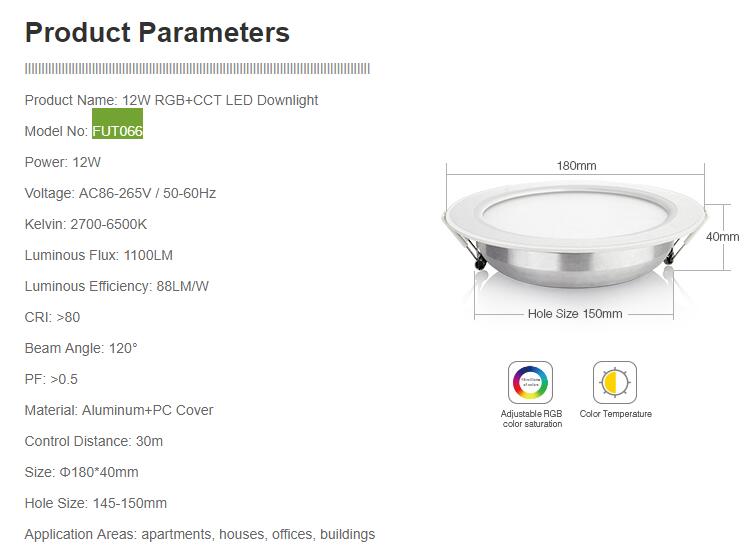Click the striped divider bar under heading

[197, 68]
